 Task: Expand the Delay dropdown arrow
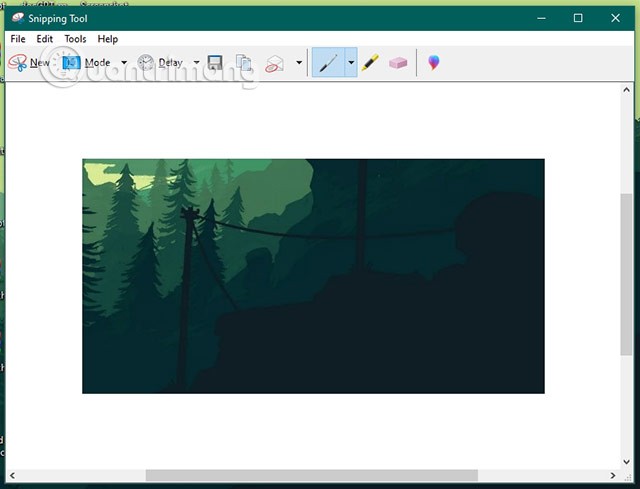(196, 62)
